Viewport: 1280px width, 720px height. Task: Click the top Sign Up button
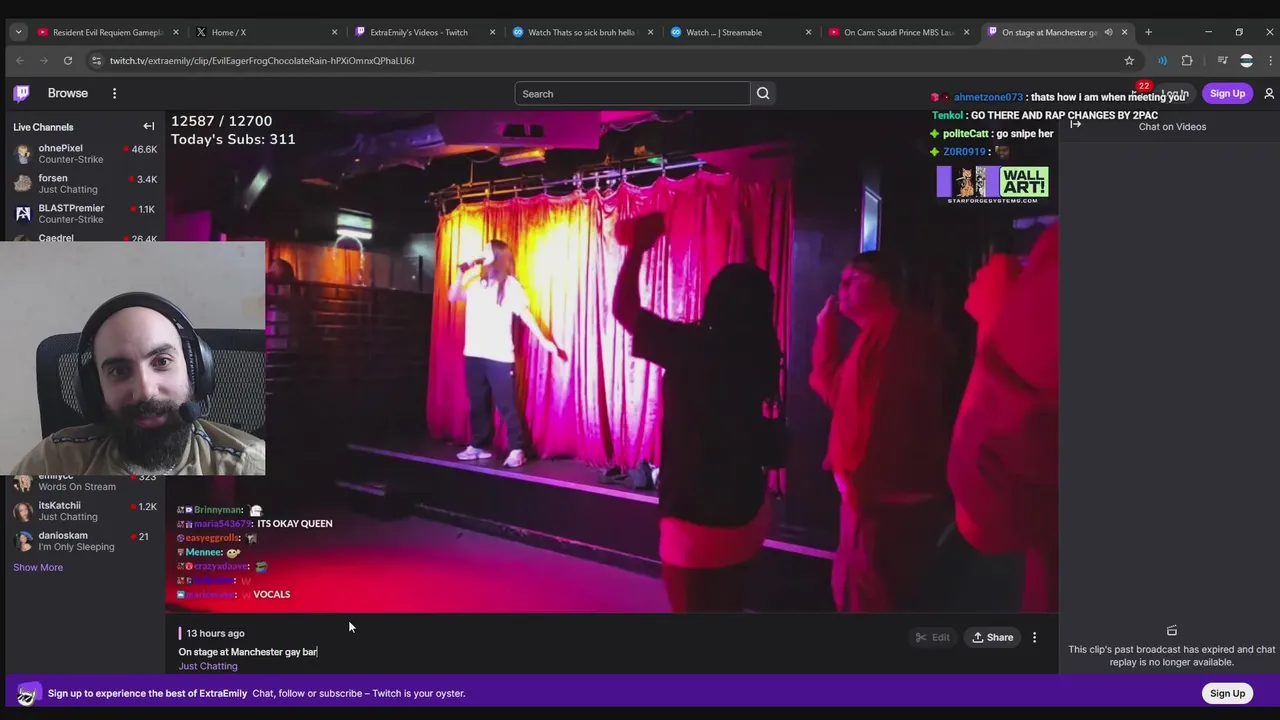[x=1227, y=93]
